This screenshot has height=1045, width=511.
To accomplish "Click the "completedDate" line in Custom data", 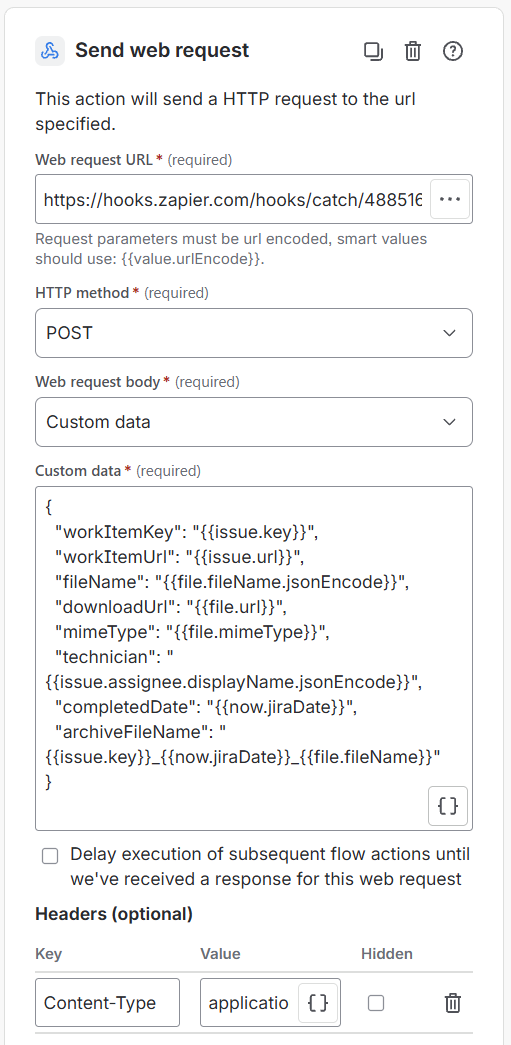I will click(x=207, y=707).
